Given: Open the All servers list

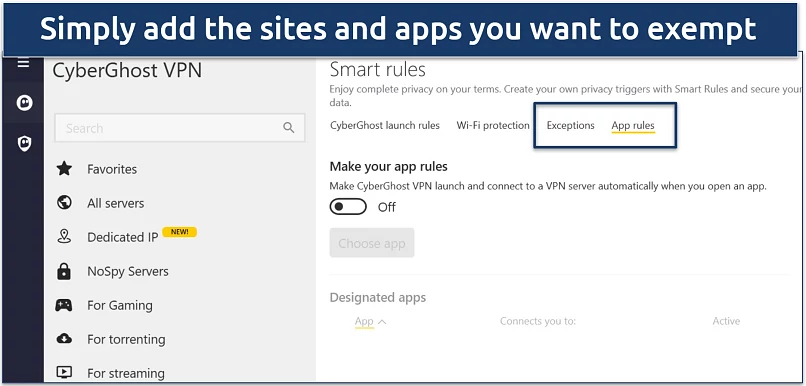Looking at the screenshot, I should 115,203.
